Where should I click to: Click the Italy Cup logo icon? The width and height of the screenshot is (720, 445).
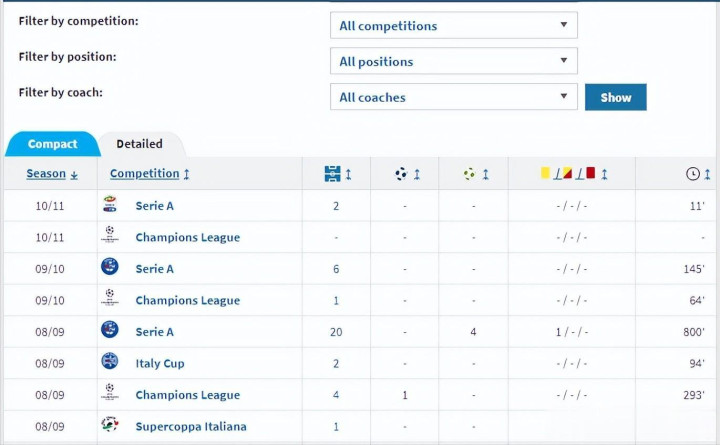(x=109, y=362)
